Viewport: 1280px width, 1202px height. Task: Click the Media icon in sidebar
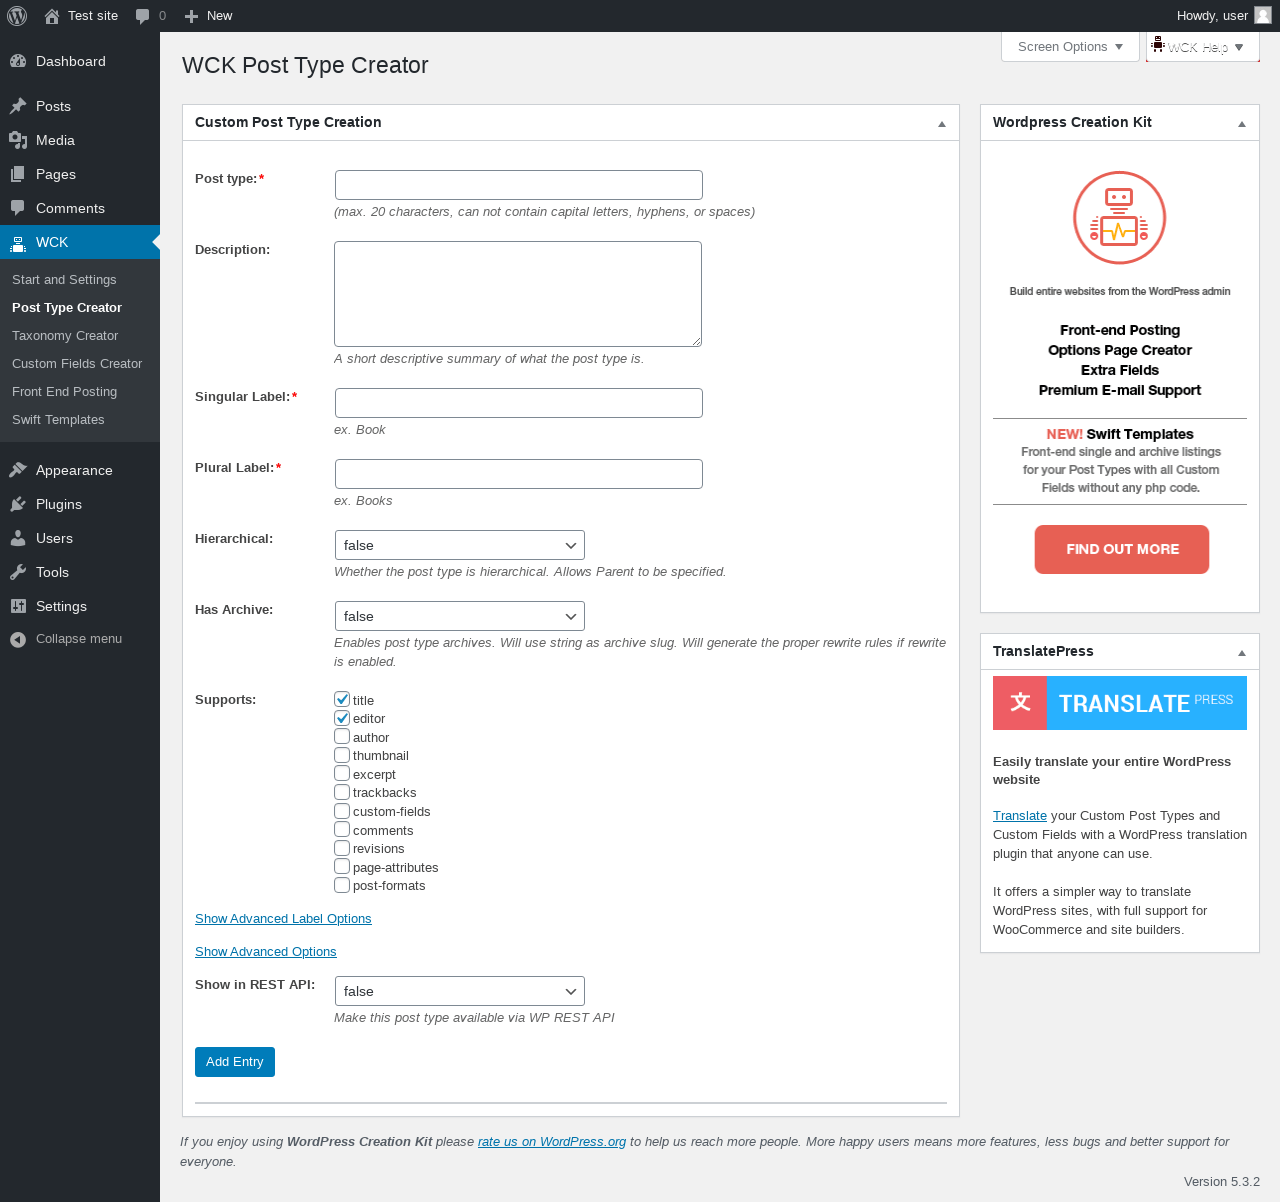point(18,140)
